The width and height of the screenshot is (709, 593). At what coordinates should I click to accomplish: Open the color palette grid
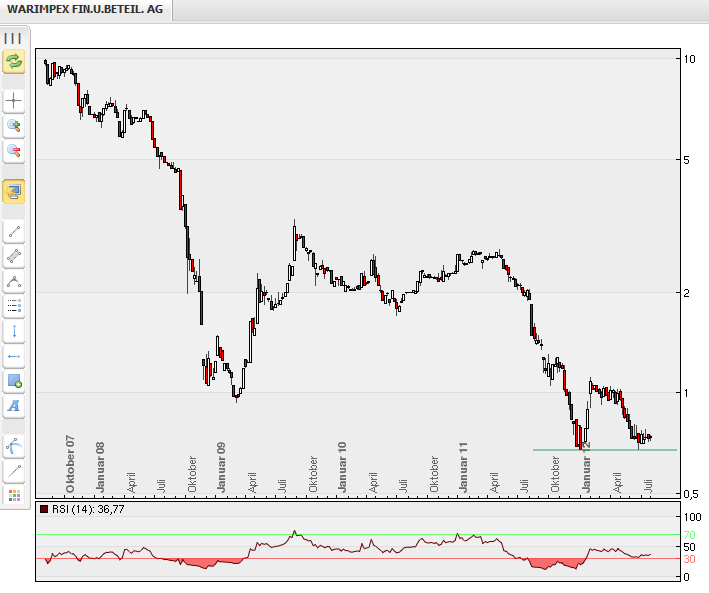(14, 496)
